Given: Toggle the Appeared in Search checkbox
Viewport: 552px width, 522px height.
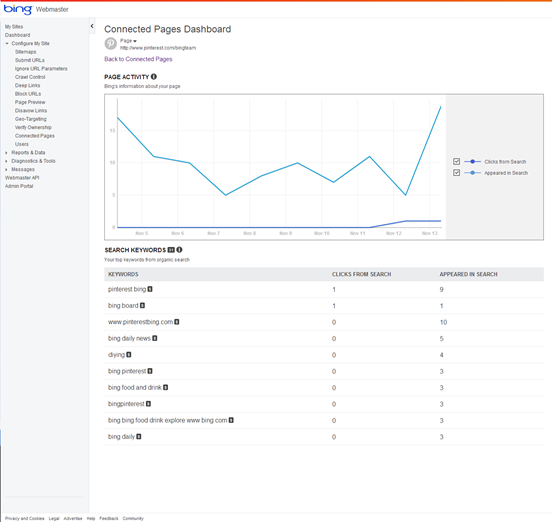Looking at the screenshot, I should pos(457,173).
